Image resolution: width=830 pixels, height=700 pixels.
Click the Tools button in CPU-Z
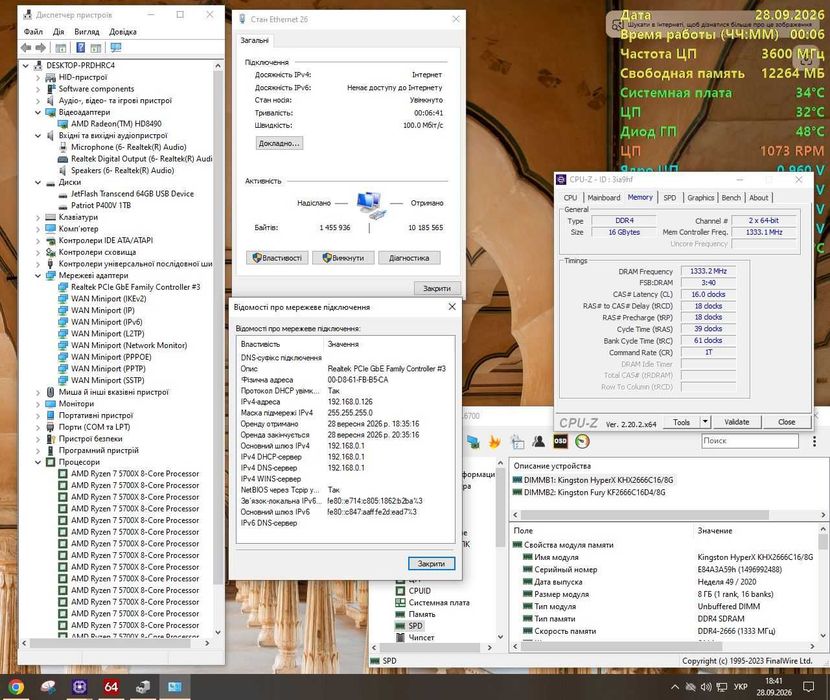tap(681, 421)
